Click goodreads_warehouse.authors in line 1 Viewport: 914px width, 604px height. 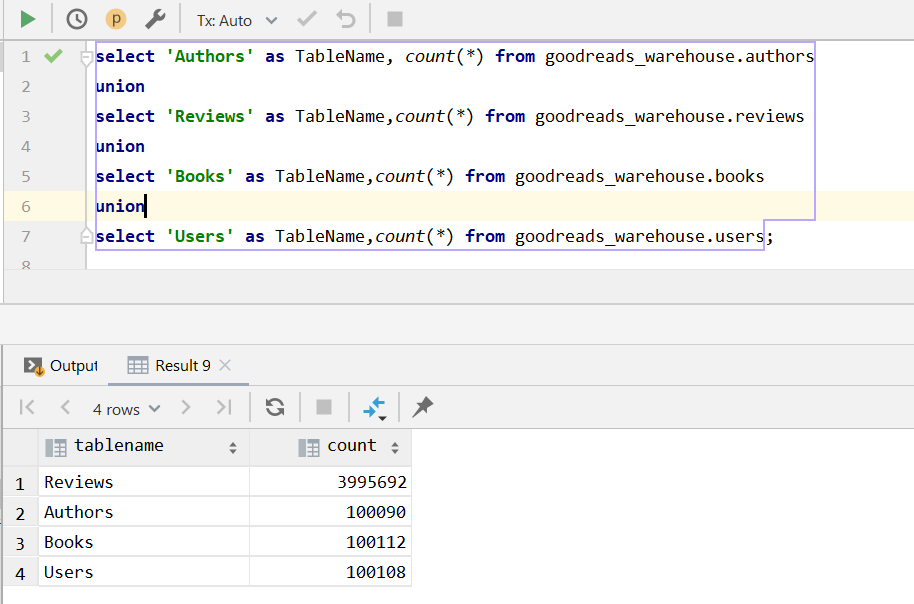click(x=679, y=57)
